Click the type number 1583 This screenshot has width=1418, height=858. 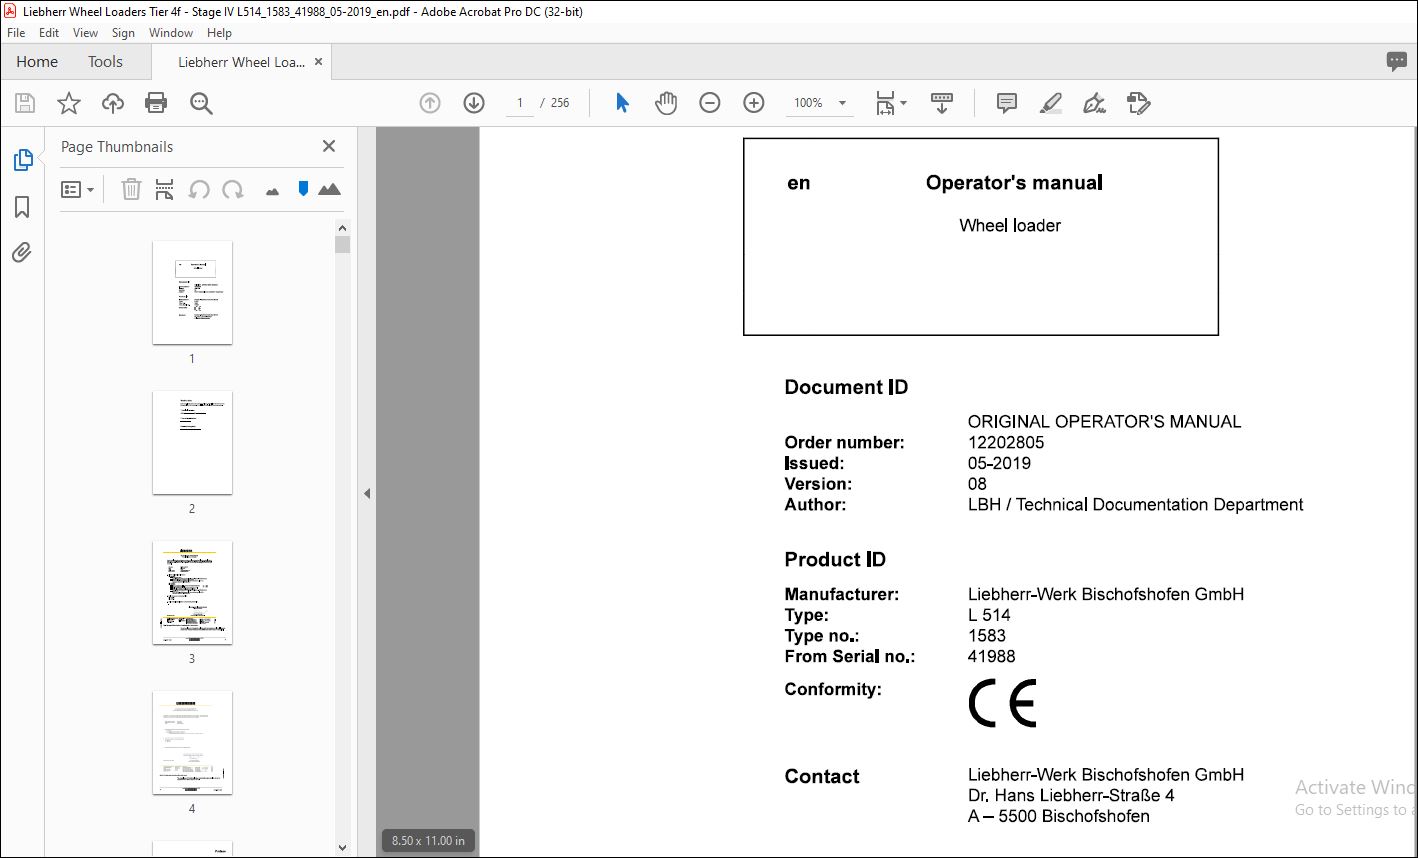(987, 635)
